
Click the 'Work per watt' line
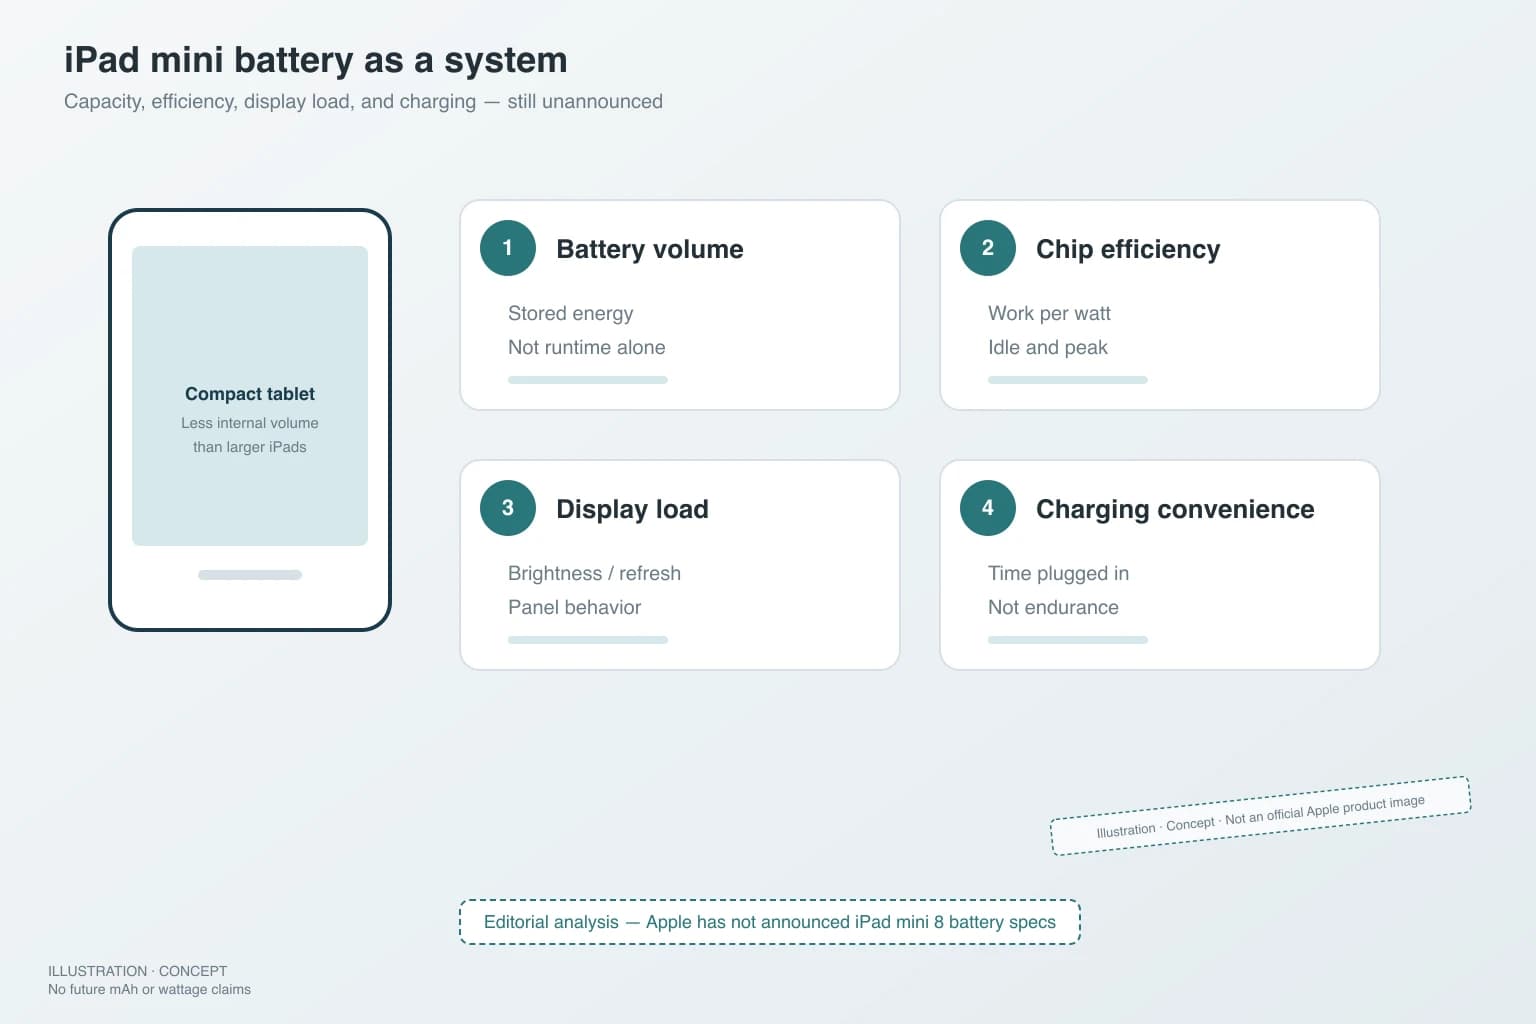click(1049, 313)
